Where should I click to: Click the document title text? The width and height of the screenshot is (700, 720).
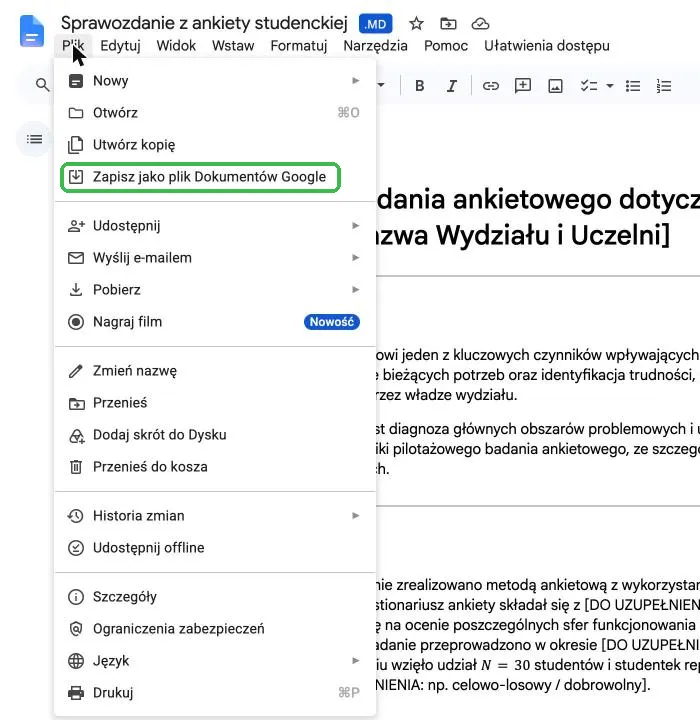[x=204, y=22]
